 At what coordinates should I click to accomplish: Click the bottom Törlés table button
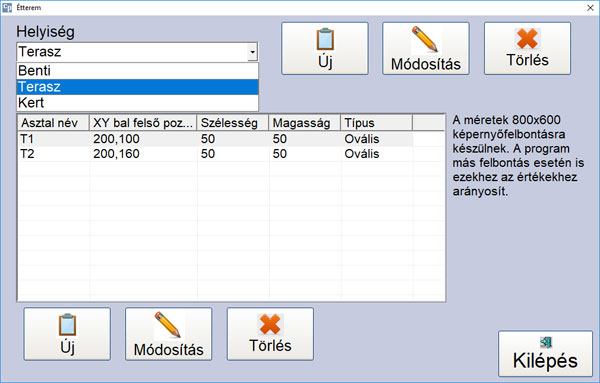(x=270, y=334)
